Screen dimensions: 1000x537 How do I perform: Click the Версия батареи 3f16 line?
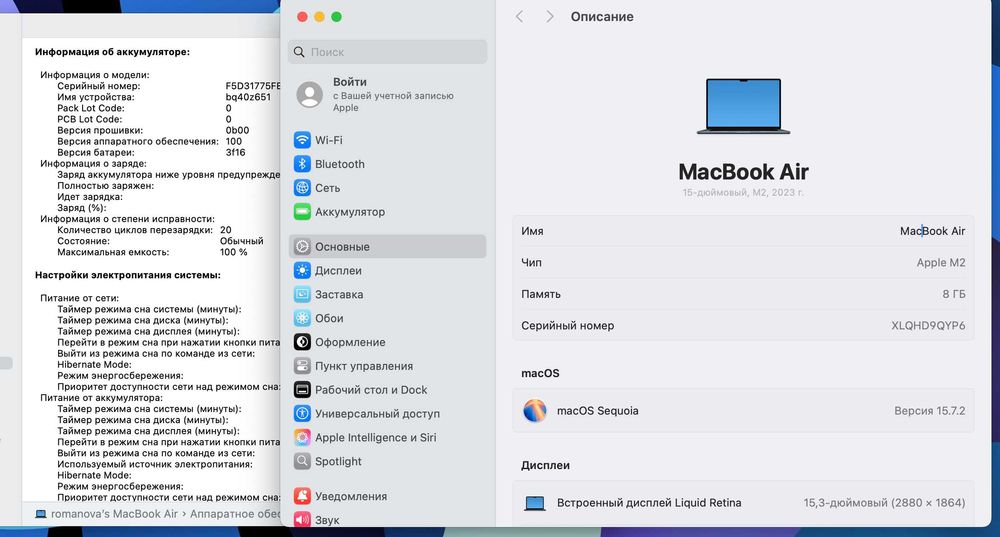pyautogui.click(x=151, y=152)
